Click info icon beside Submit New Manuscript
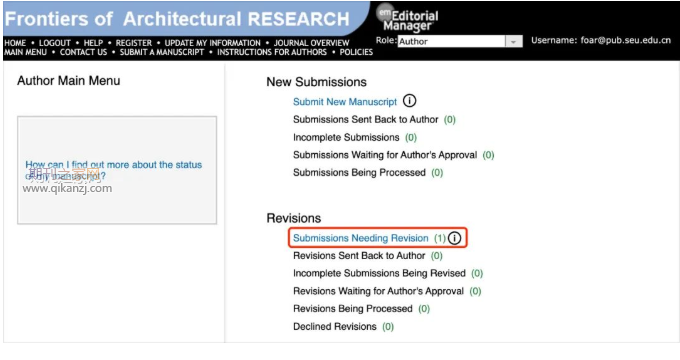The width and height of the screenshot is (680, 360). click(409, 101)
